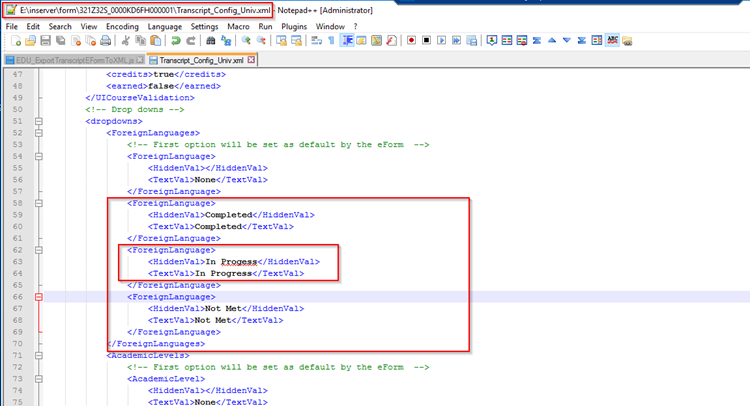Open the Window menu
750x406 pixels.
(x=330, y=26)
